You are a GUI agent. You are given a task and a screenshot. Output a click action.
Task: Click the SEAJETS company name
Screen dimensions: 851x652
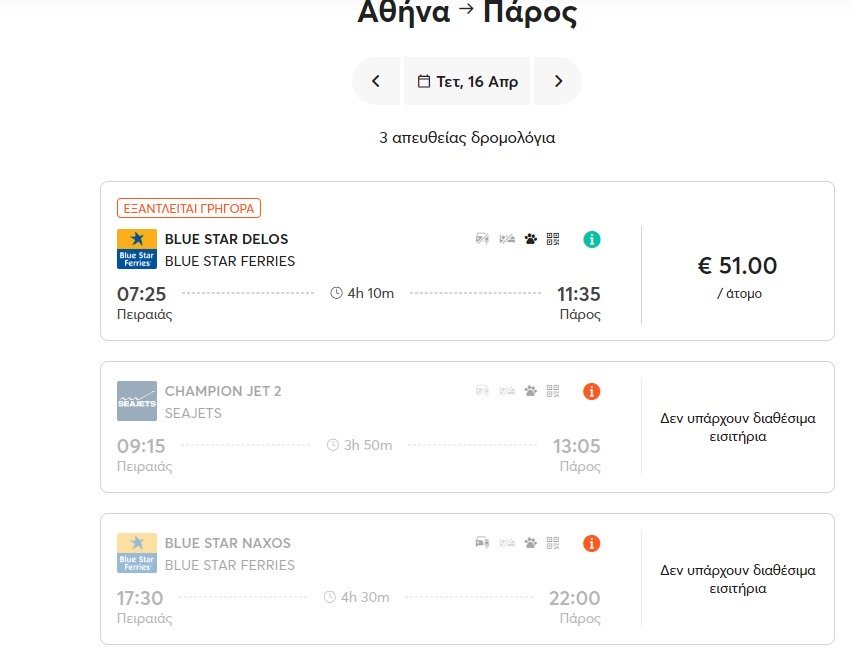[x=193, y=413]
